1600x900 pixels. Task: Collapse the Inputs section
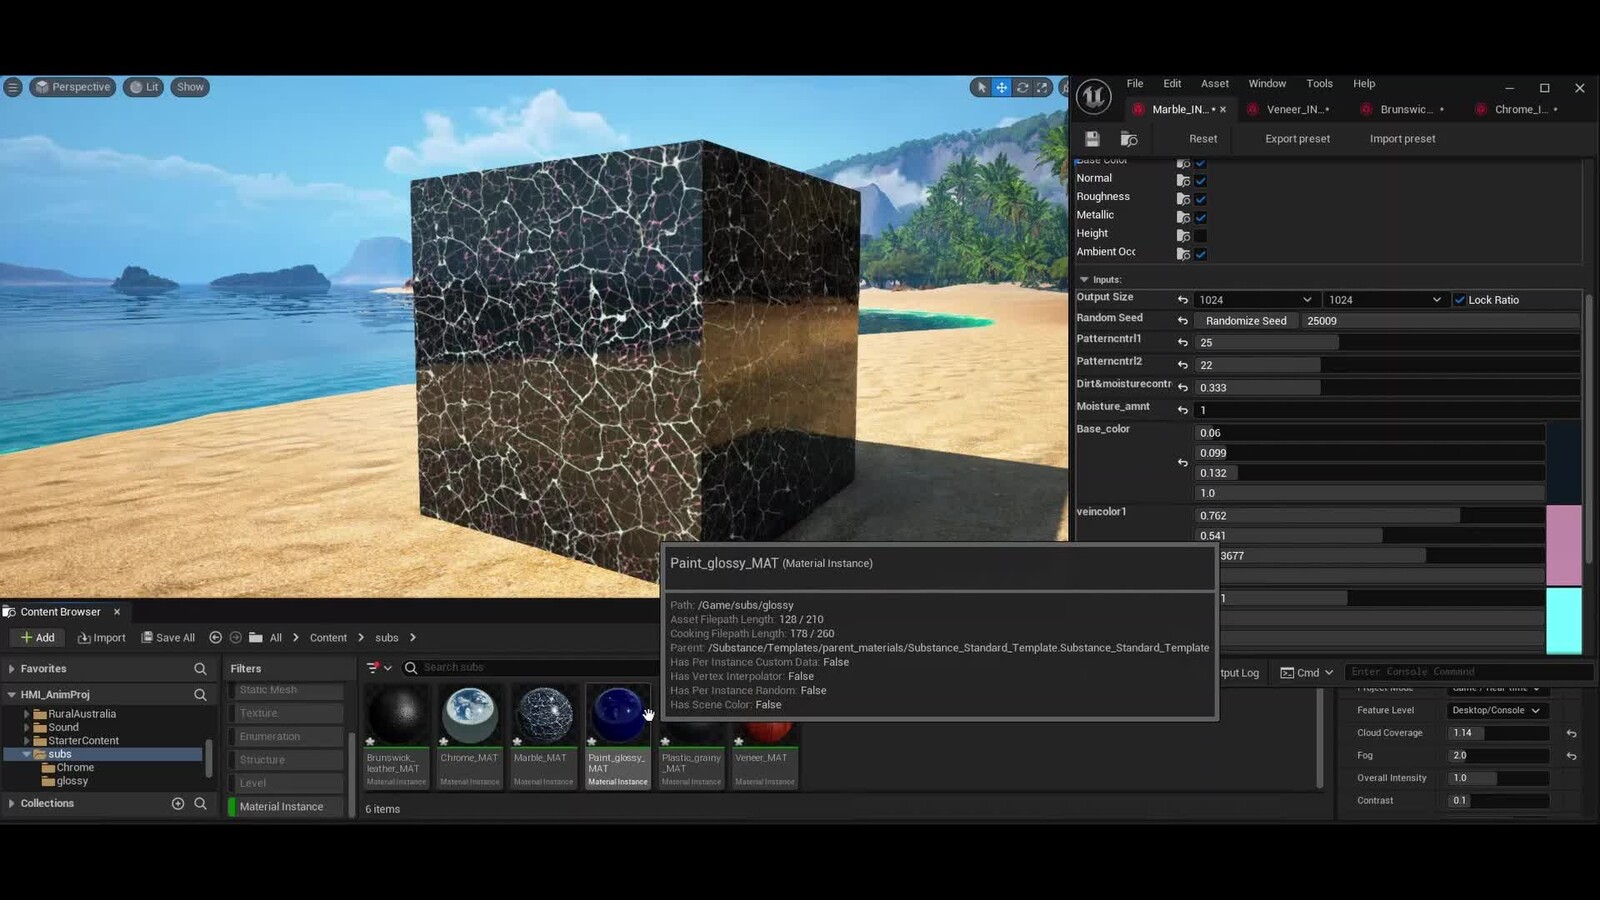(x=1084, y=280)
